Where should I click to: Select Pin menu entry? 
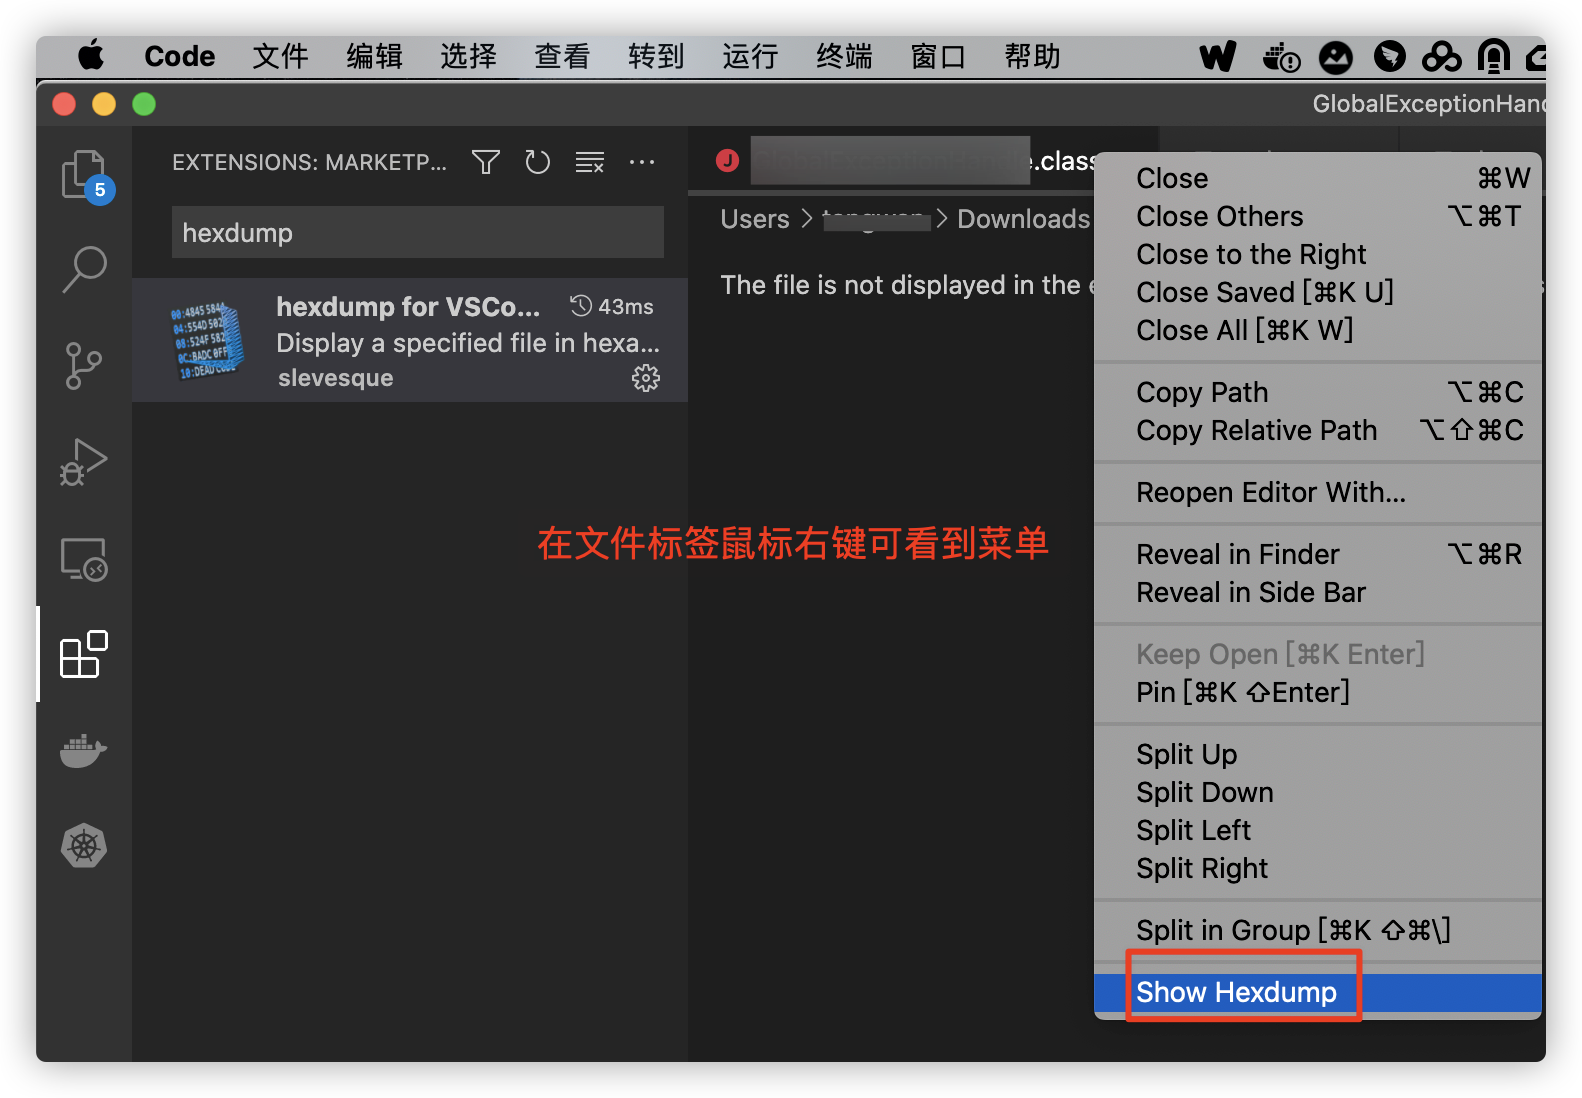(x=1318, y=692)
